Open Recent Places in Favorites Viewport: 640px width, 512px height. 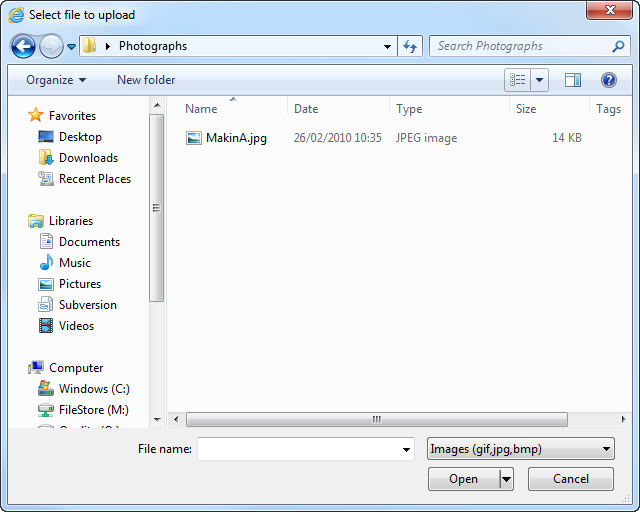94,179
